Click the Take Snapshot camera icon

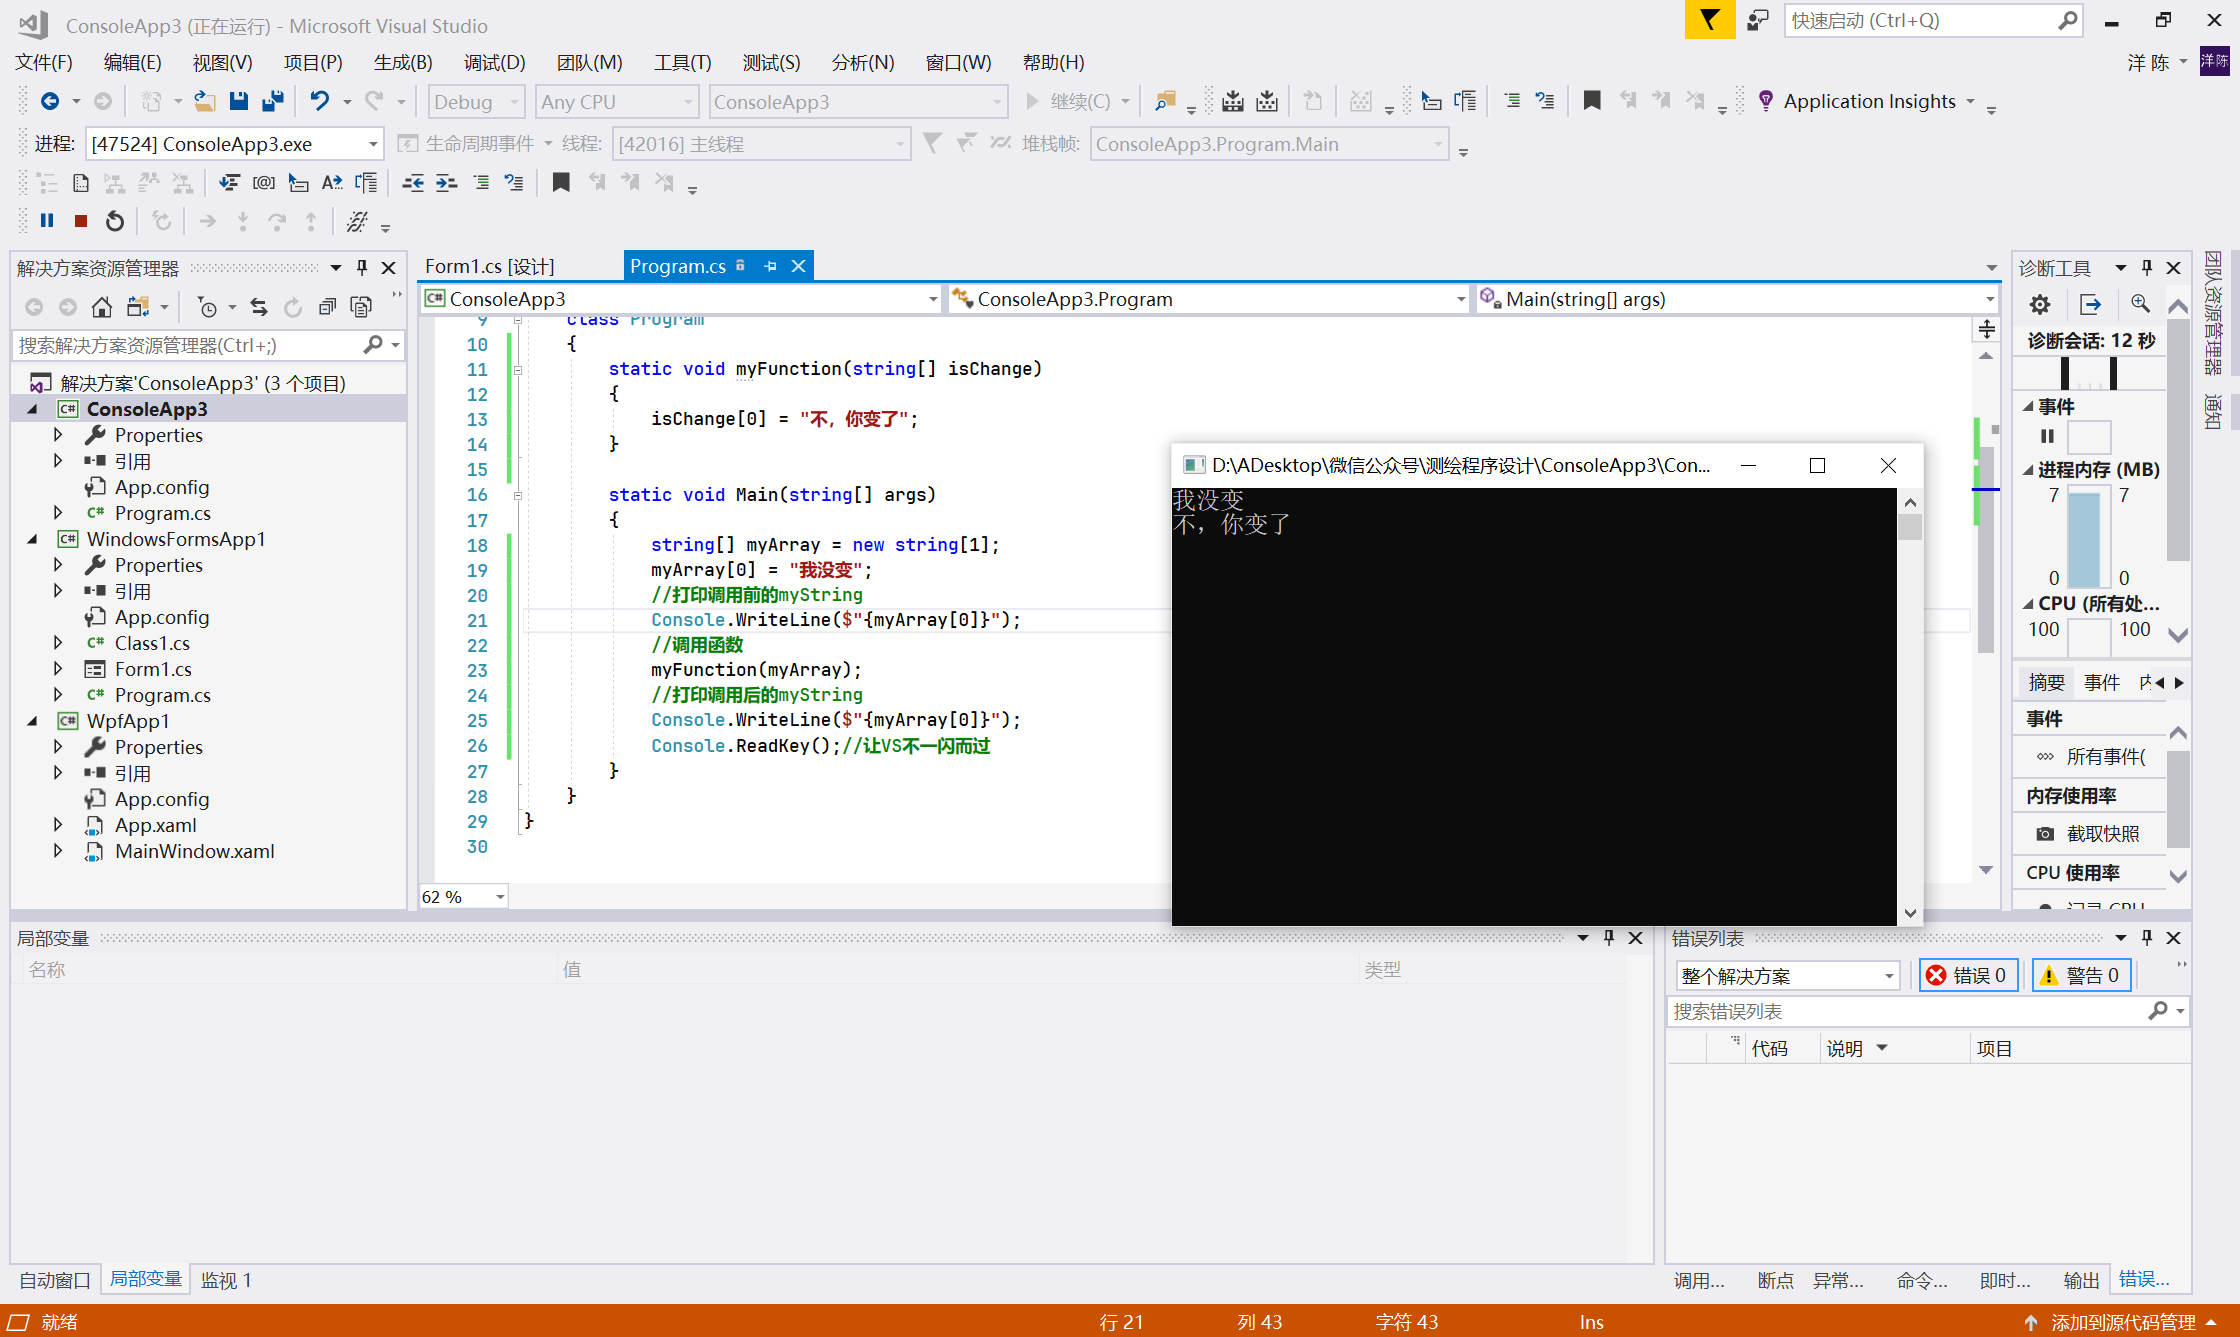(2046, 834)
